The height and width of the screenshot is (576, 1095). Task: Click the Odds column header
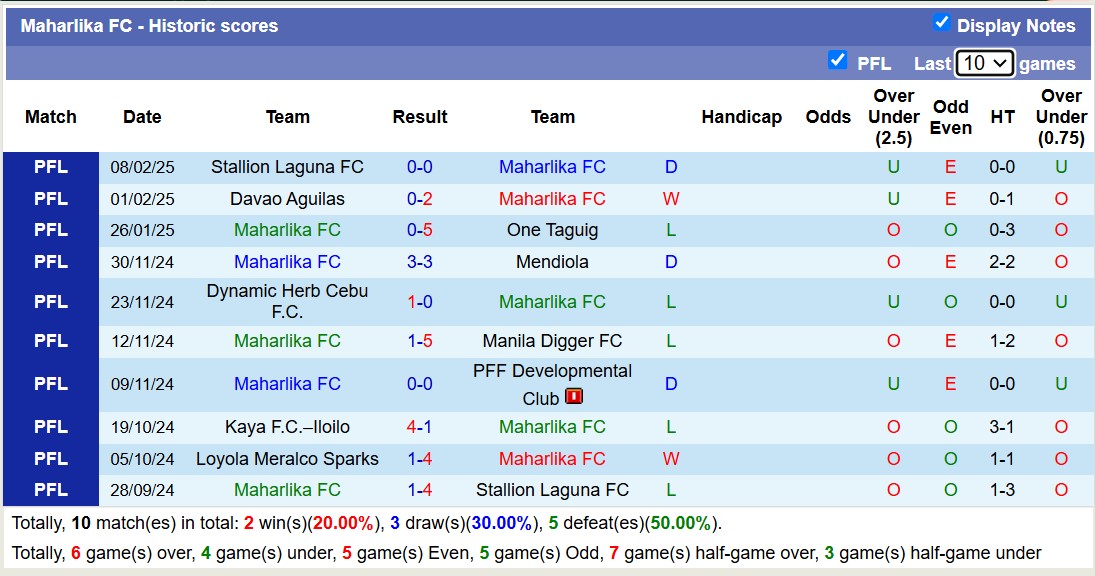point(828,117)
